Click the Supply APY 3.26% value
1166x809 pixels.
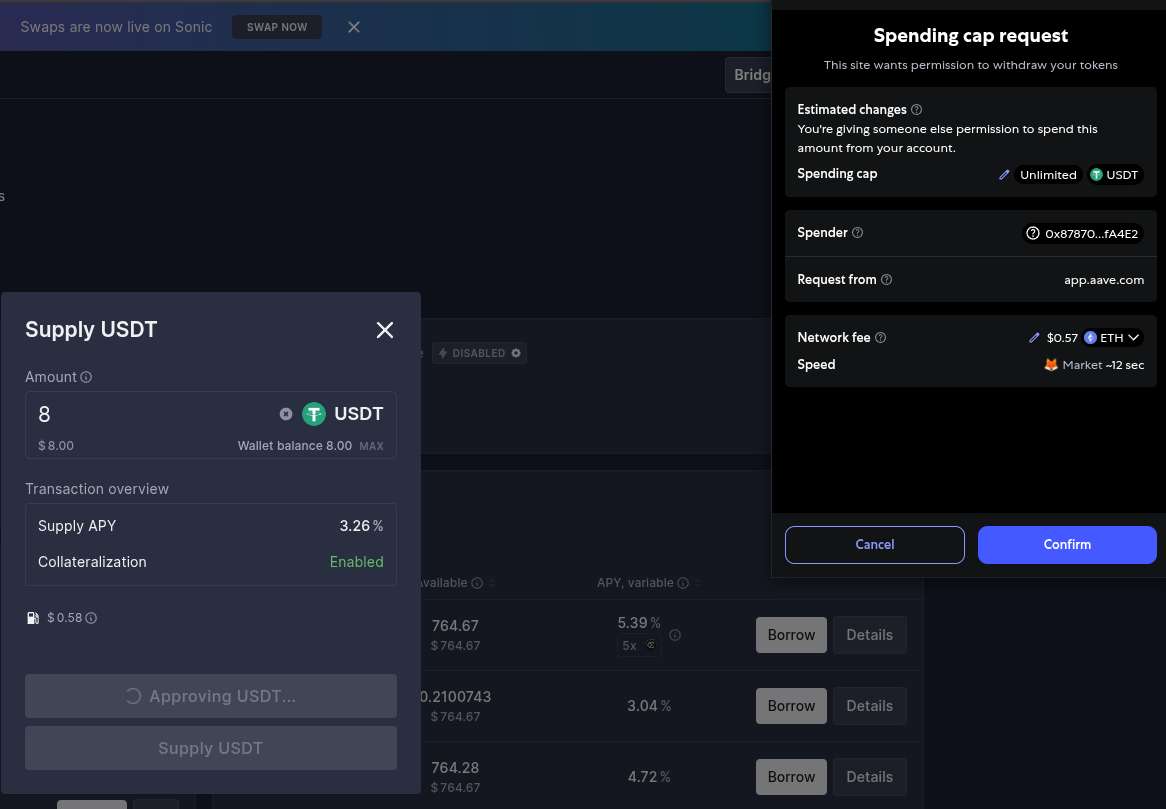[x=361, y=526]
